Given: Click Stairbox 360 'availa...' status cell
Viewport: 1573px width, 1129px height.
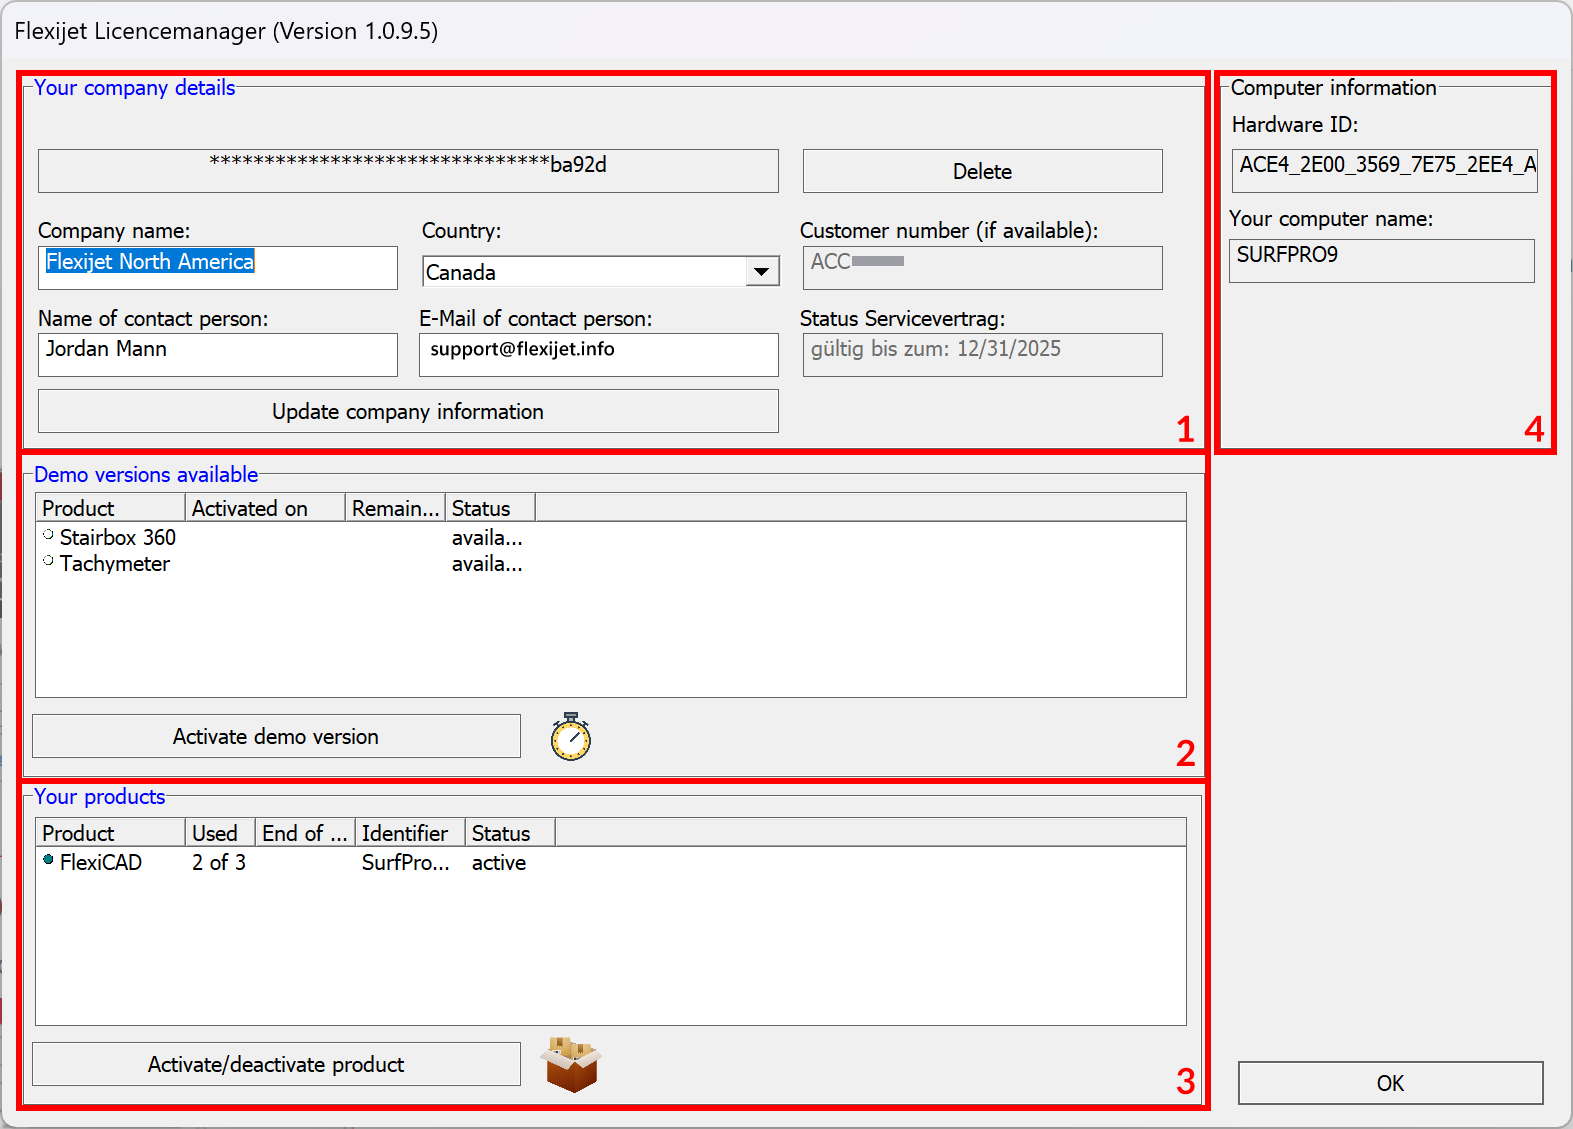Looking at the screenshot, I should click(487, 537).
